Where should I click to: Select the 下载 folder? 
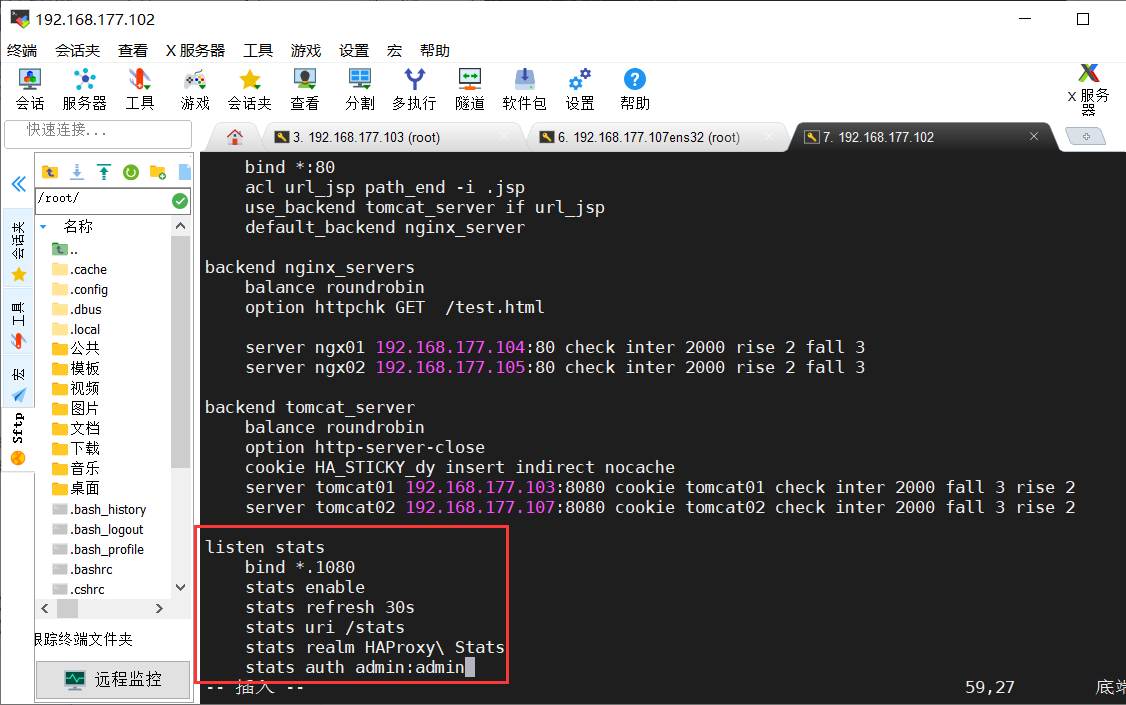pos(76,449)
